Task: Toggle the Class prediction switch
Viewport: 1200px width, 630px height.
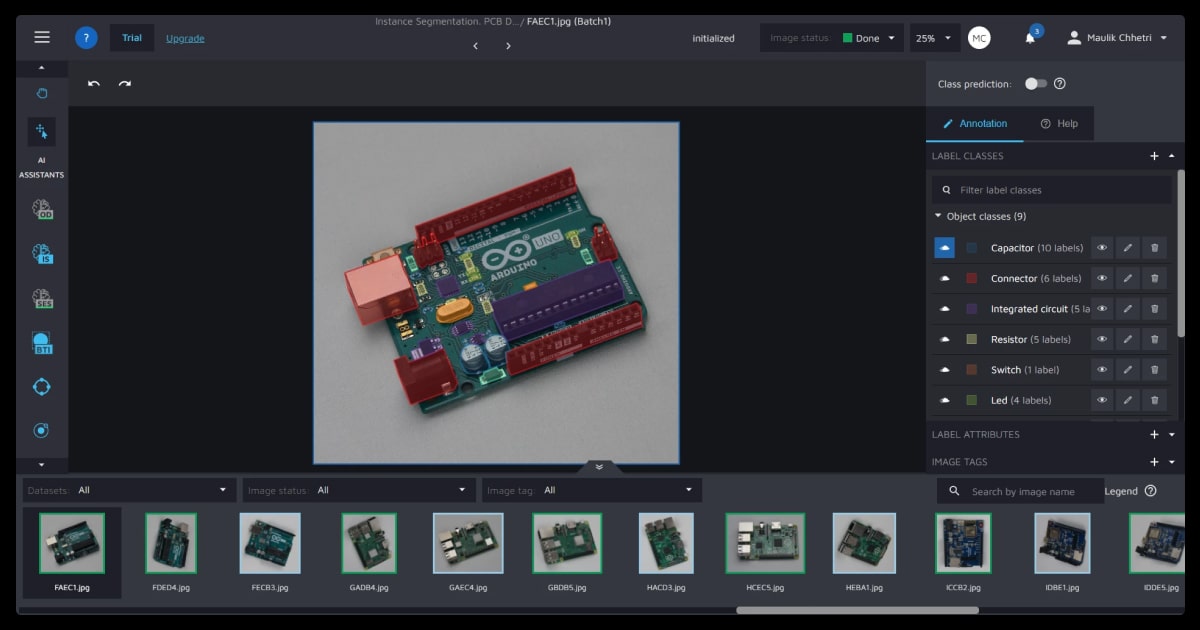Action: (x=1036, y=84)
